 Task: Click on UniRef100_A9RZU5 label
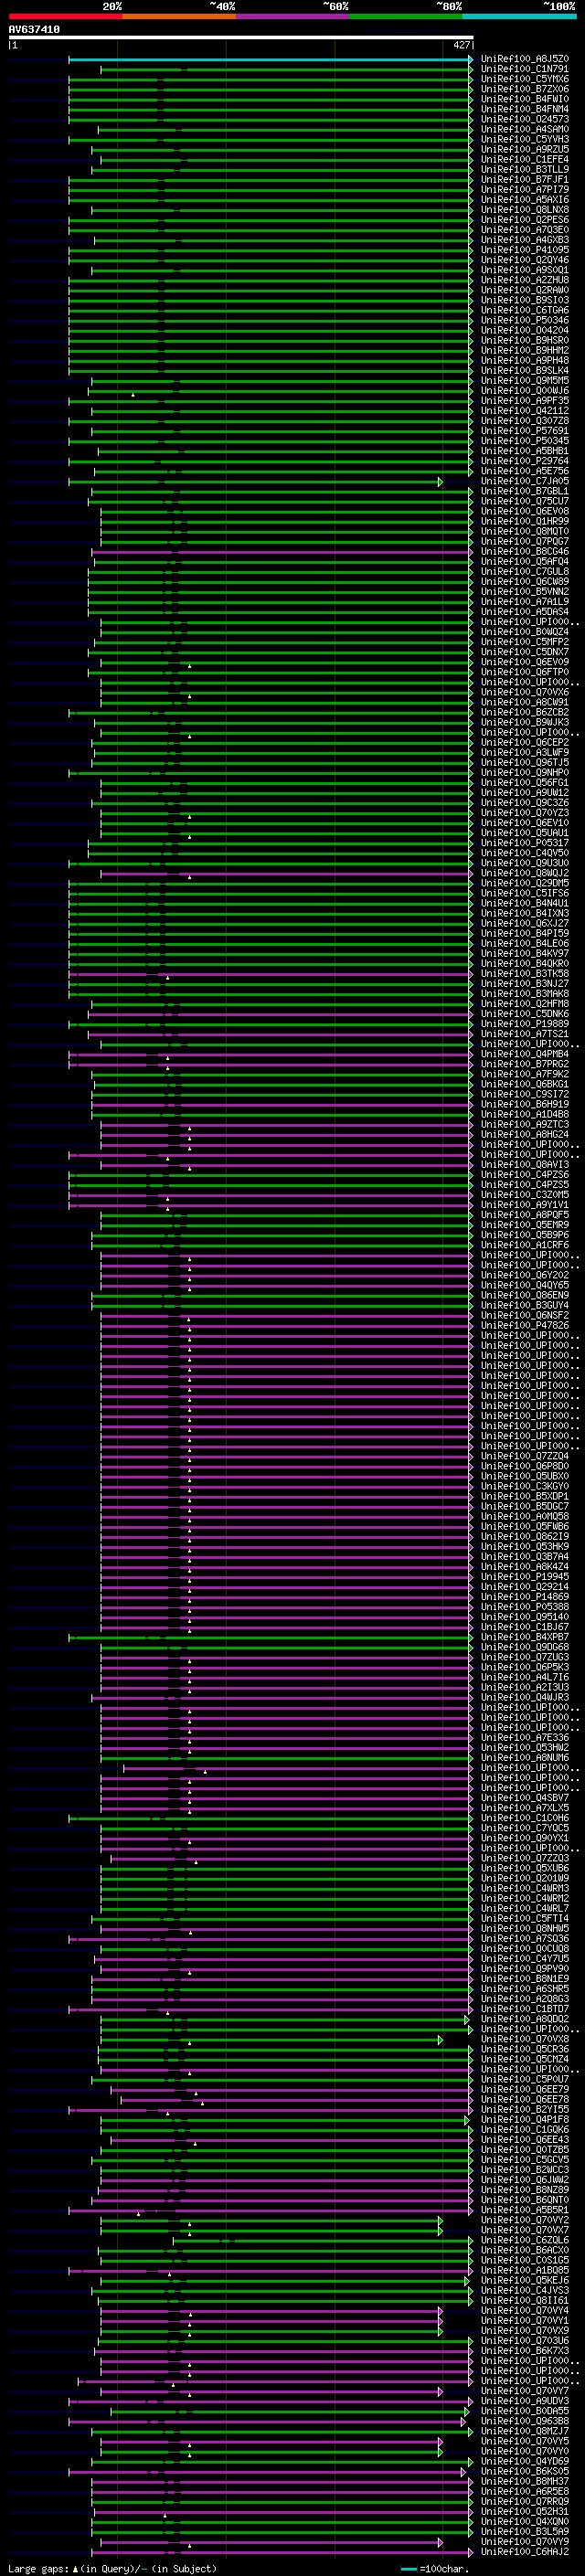[x=525, y=149]
